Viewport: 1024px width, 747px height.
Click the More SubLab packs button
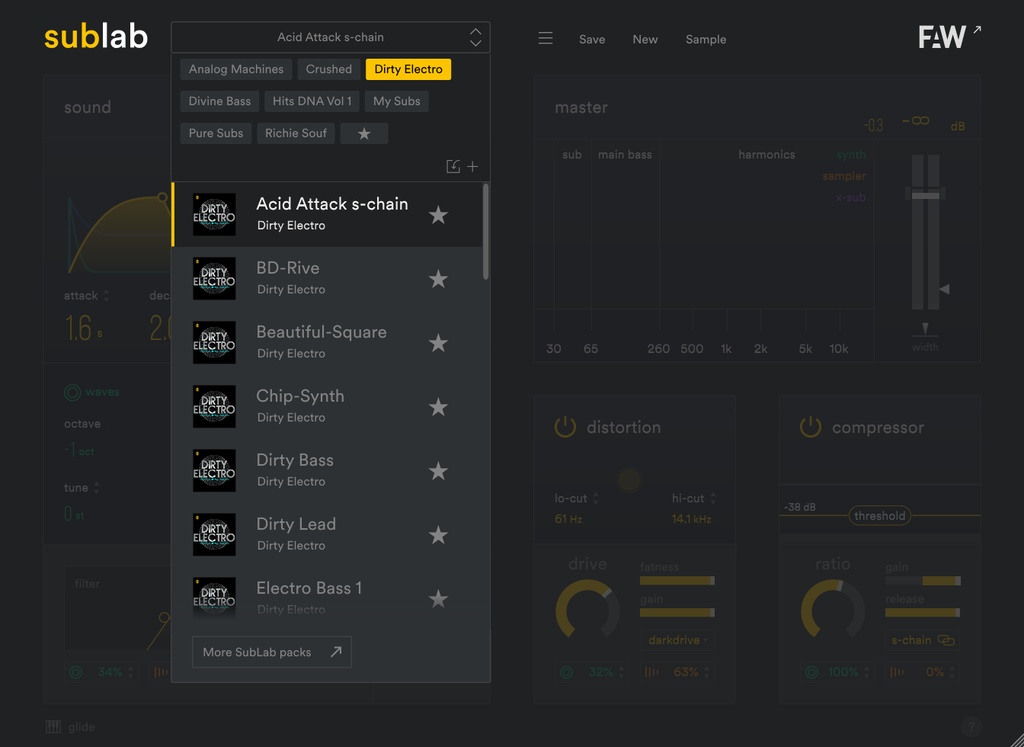tap(271, 651)
